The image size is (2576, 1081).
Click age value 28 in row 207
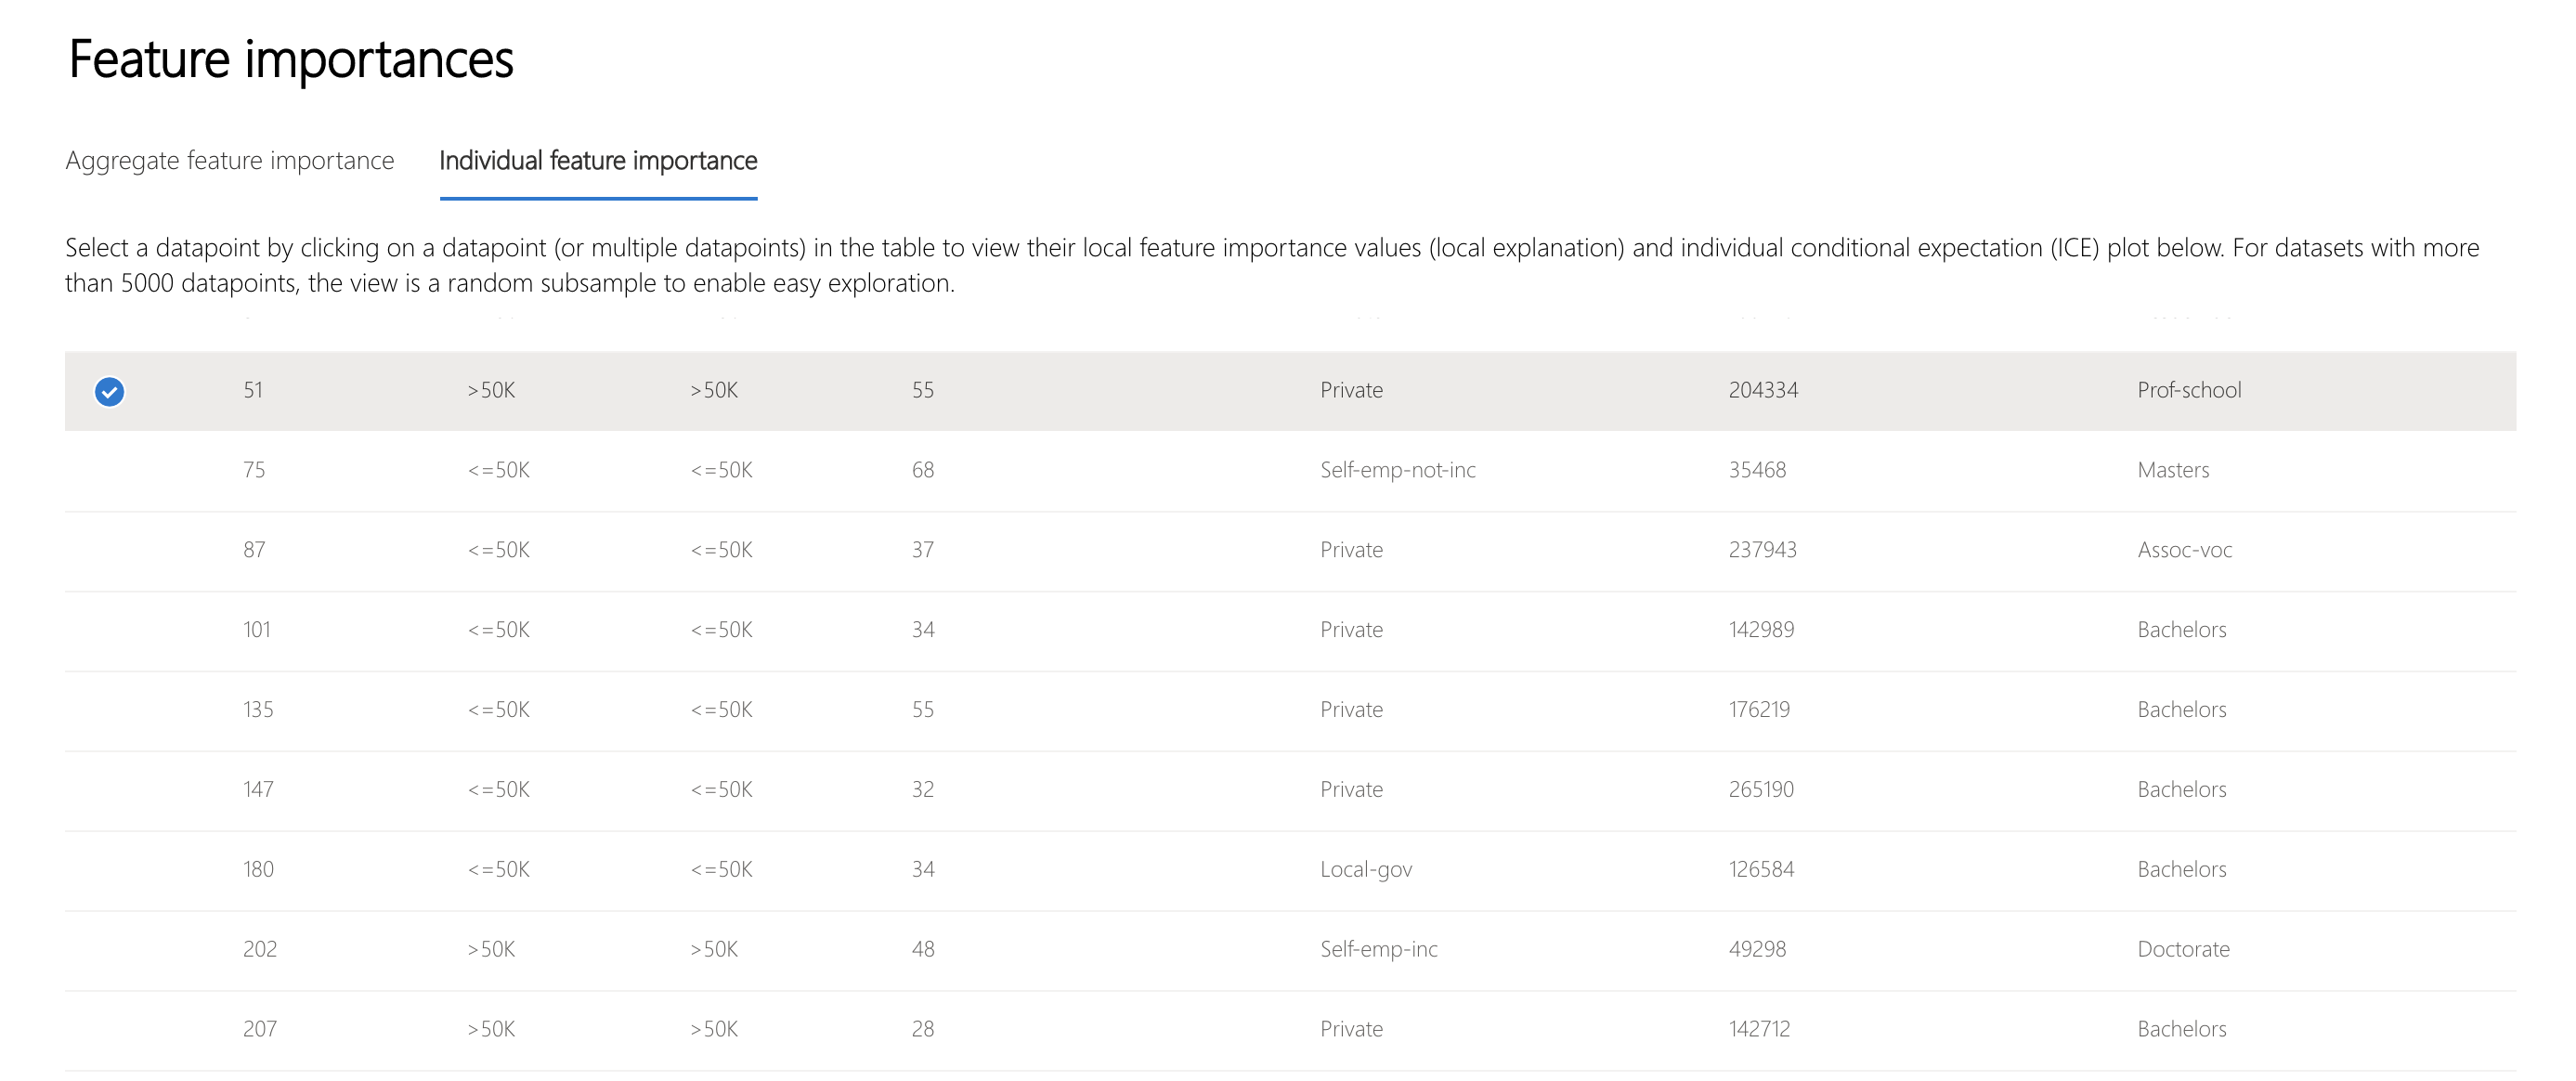pos(922,1029)
